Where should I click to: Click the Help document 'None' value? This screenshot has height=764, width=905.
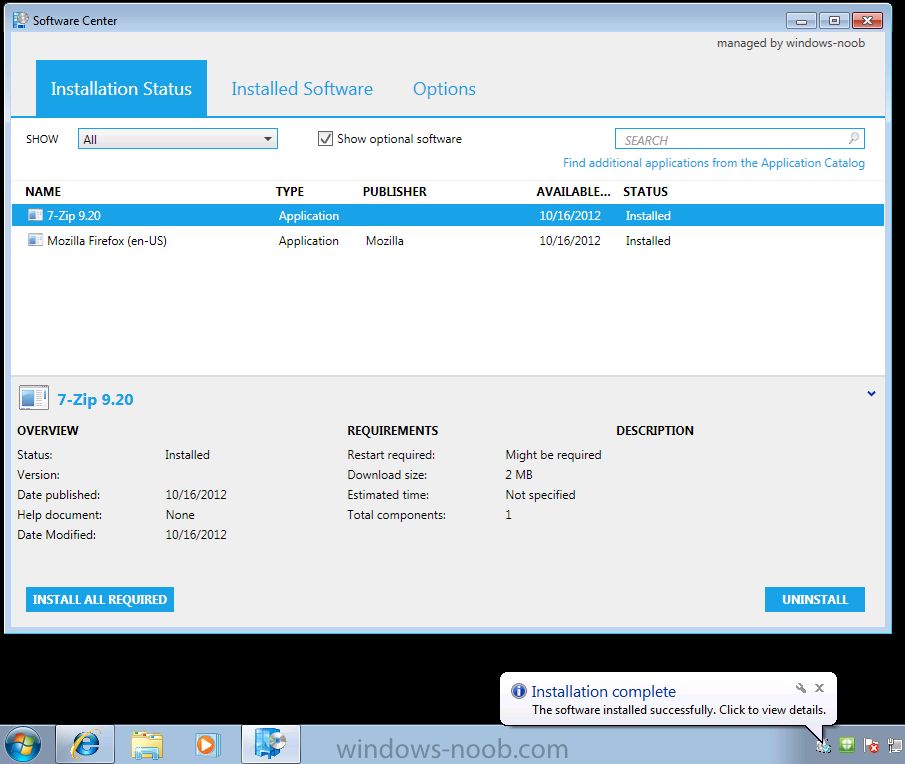pos(180,515)
